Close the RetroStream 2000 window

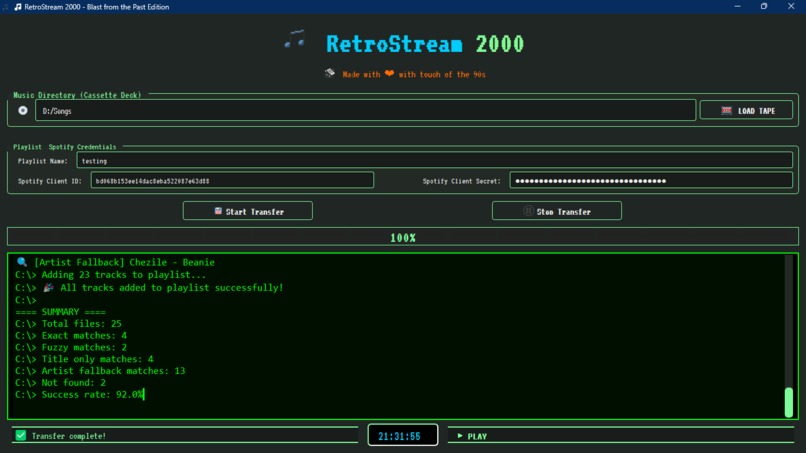791,6
